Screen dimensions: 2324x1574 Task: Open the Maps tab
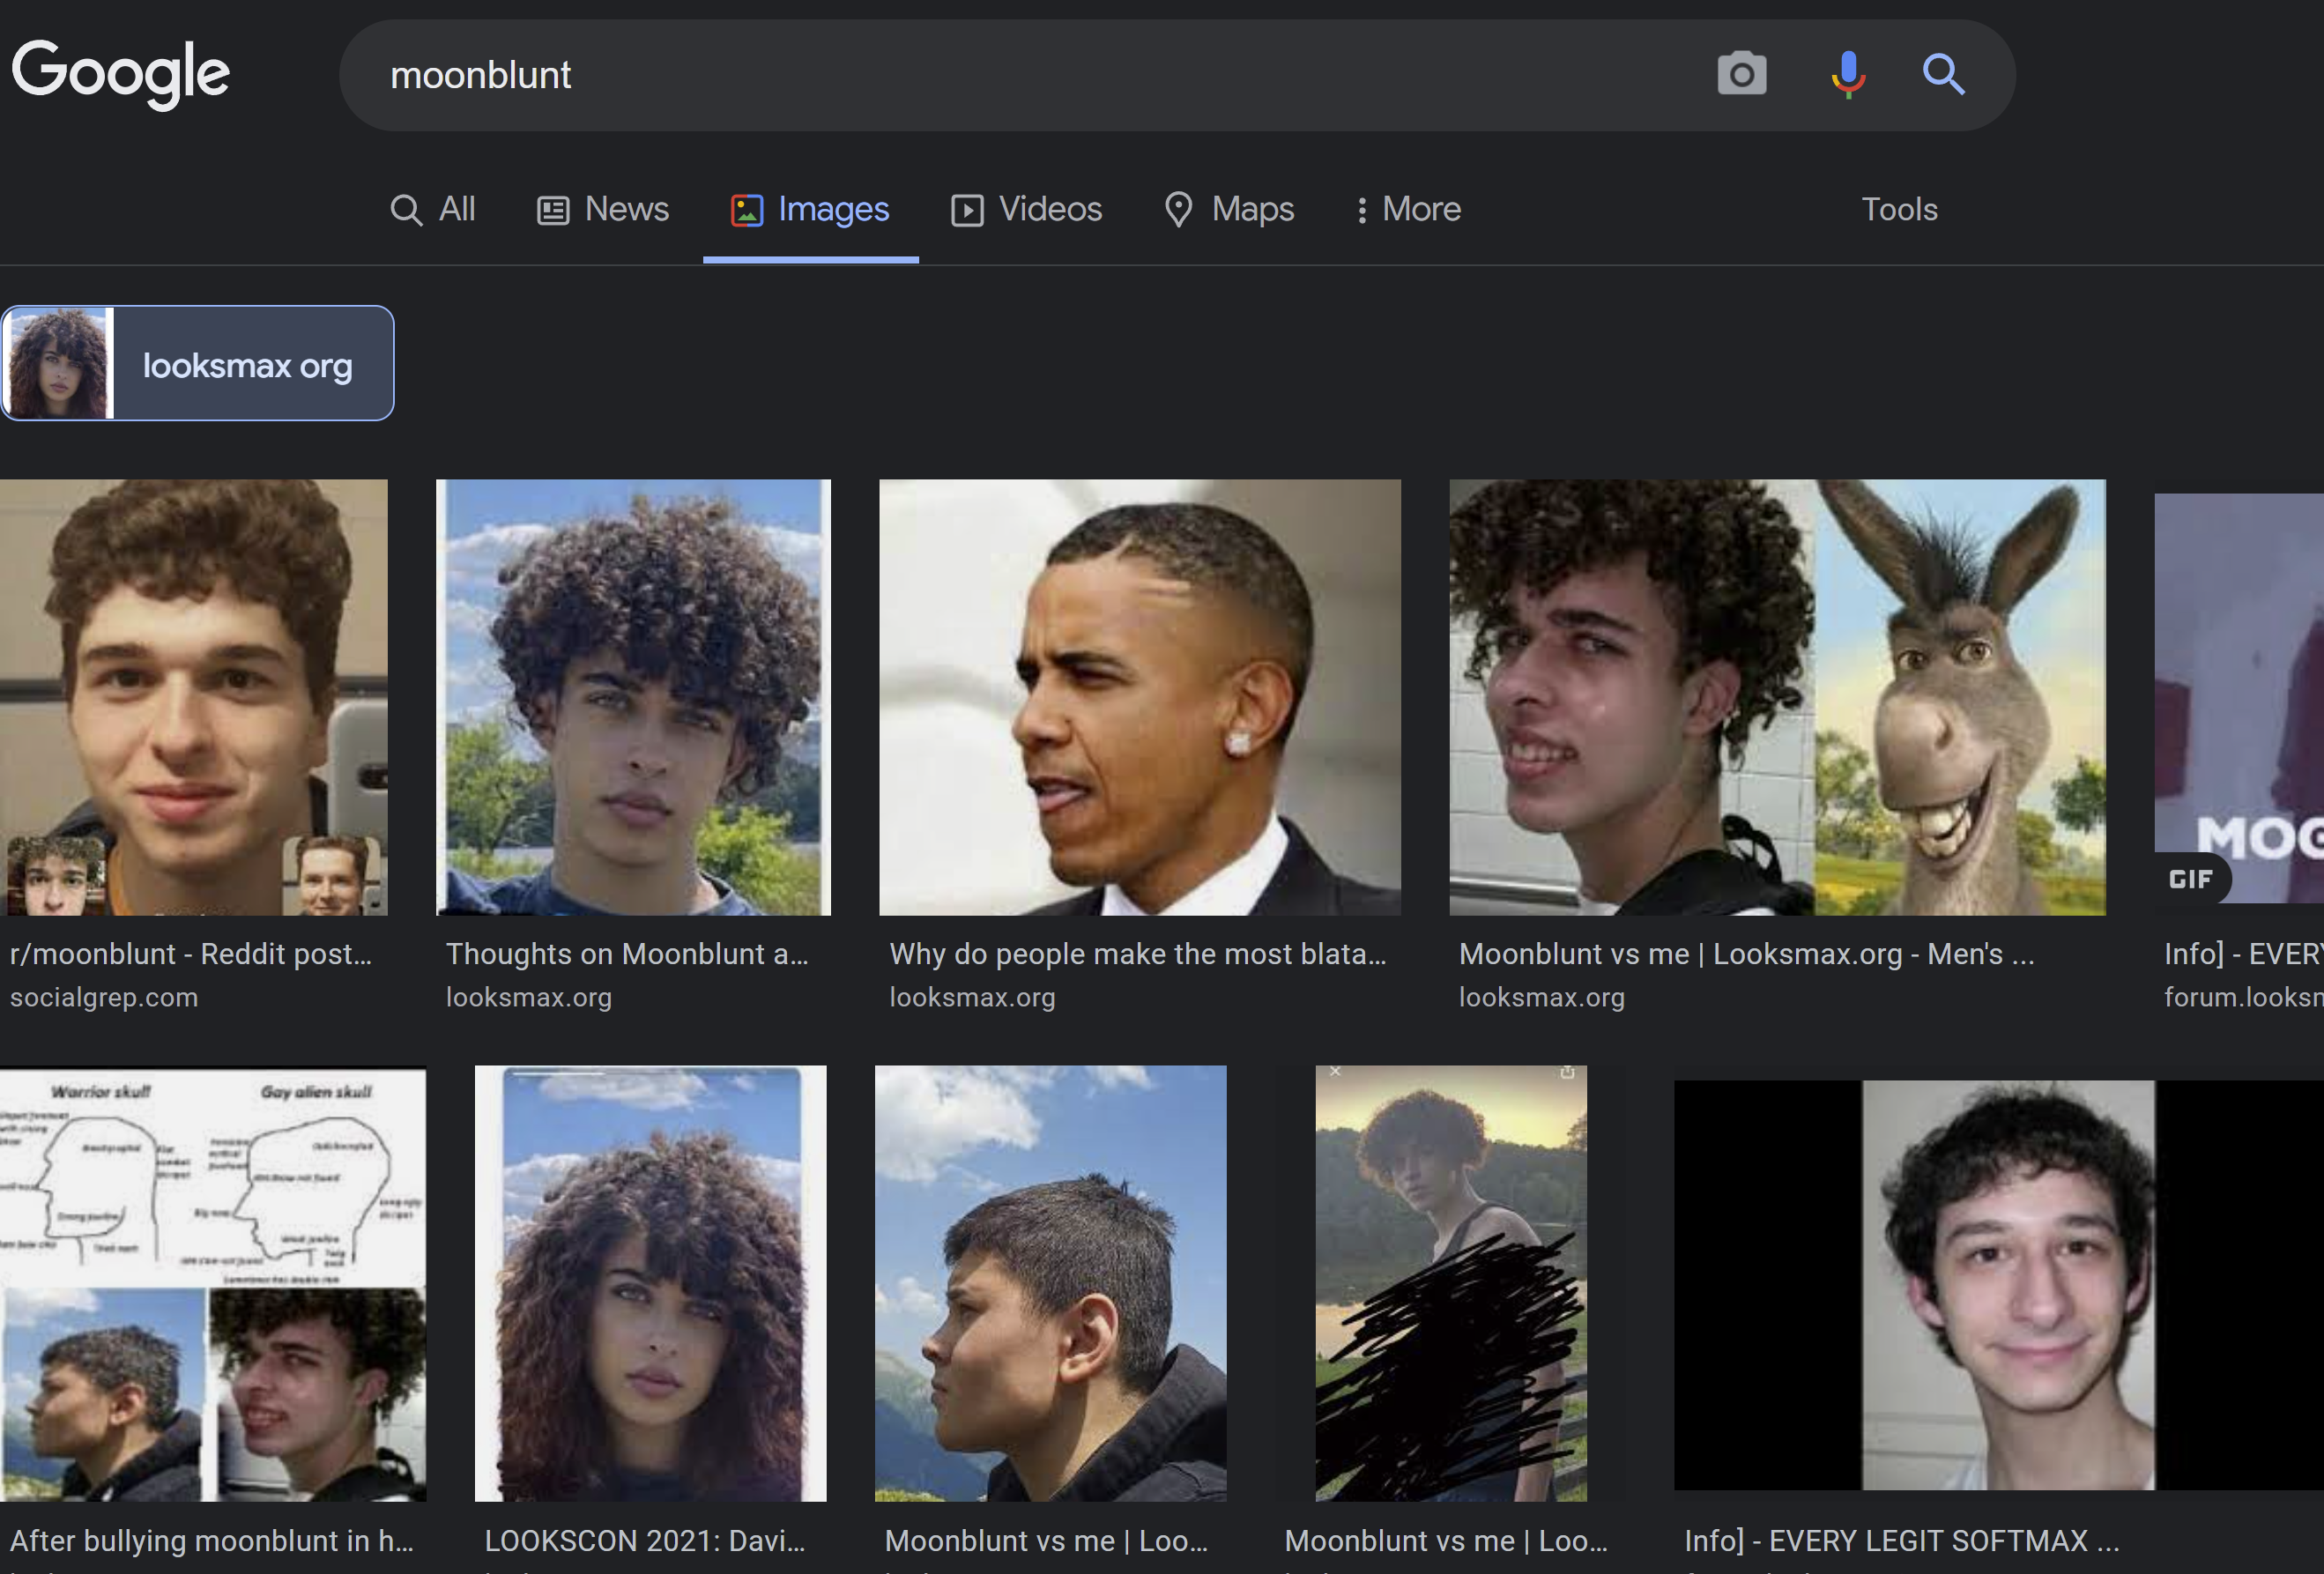[x=1229, y=209]
